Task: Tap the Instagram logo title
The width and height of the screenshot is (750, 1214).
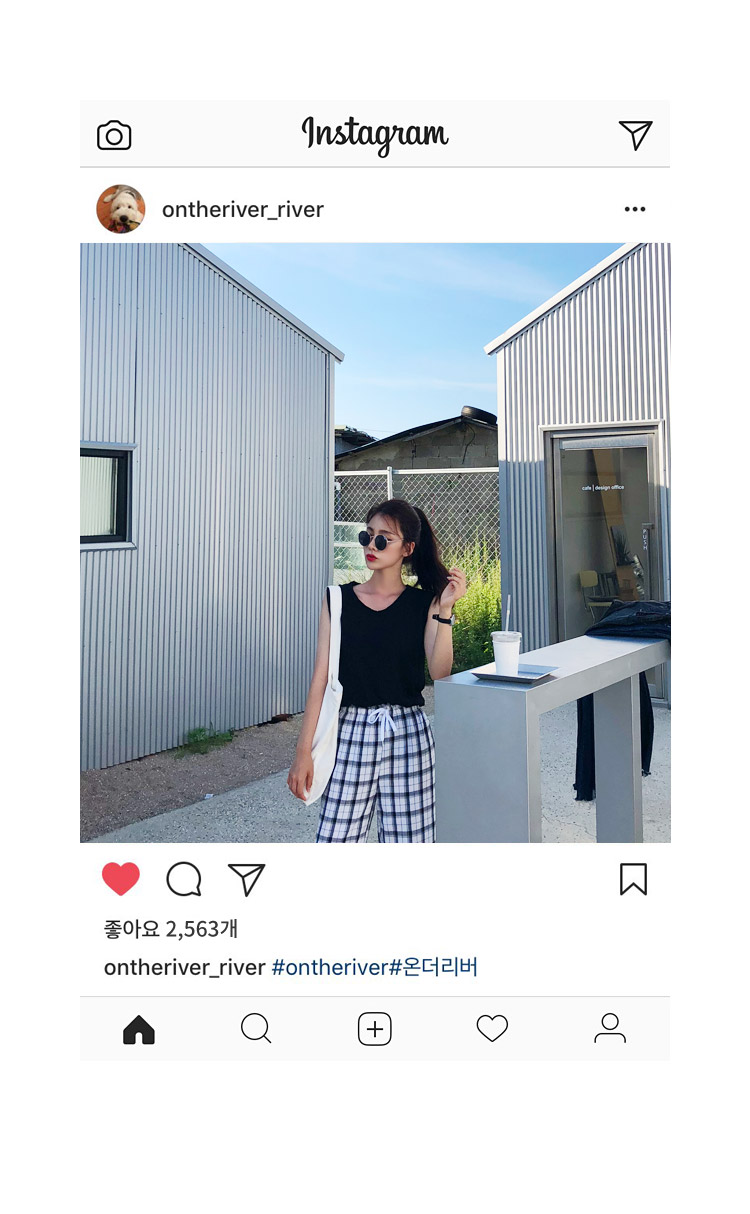Action: (375, 135)
